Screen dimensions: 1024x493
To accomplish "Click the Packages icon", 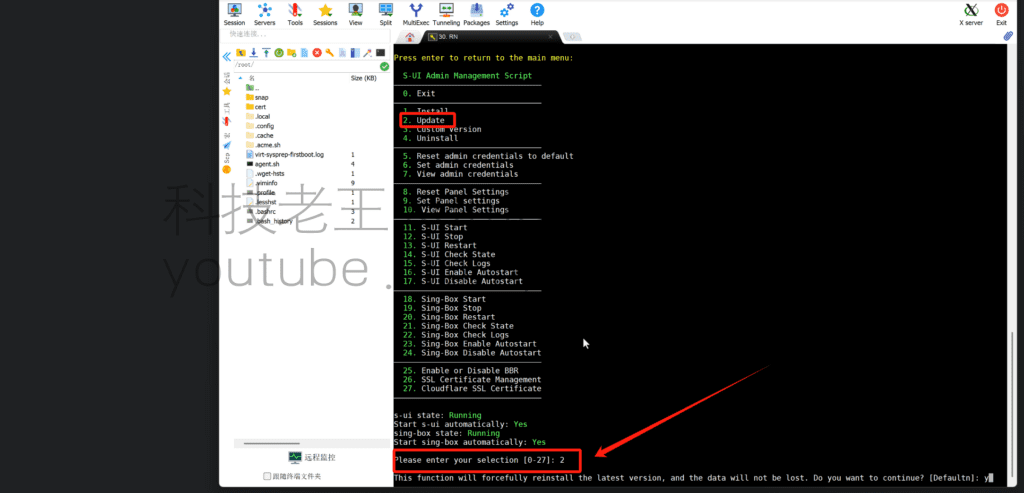I will (x=476, y=13).
